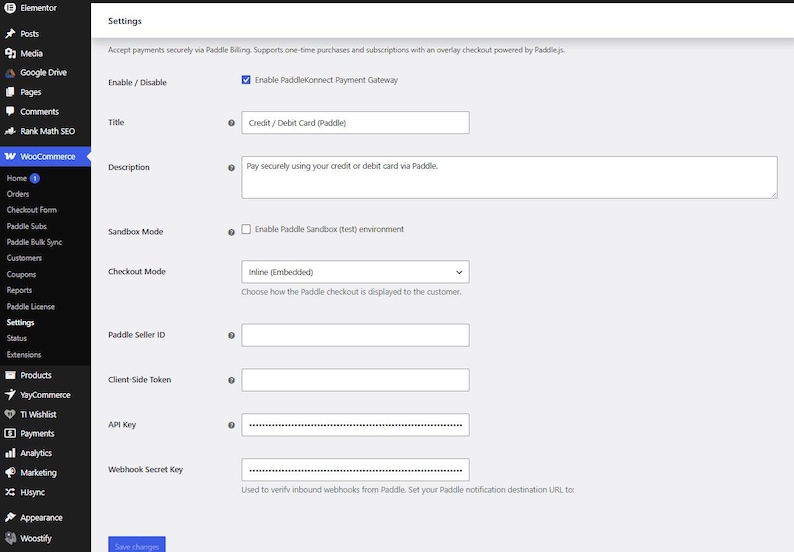This screenshot has width=794, height=552.
Task: Open the Checkout Form submenu item
Action: pos(31,210)
